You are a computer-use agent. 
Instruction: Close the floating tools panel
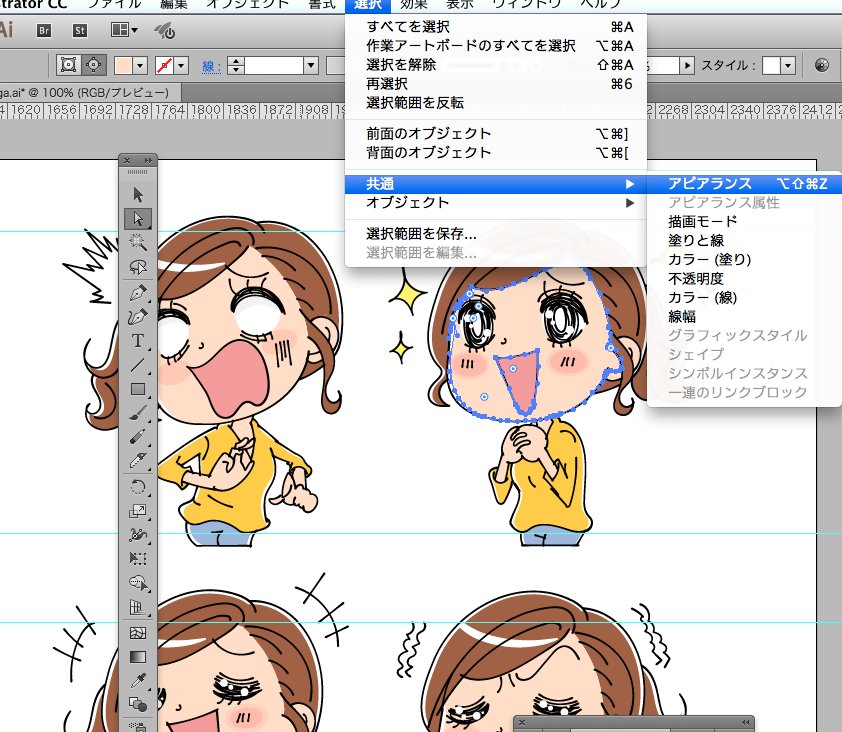127,161
